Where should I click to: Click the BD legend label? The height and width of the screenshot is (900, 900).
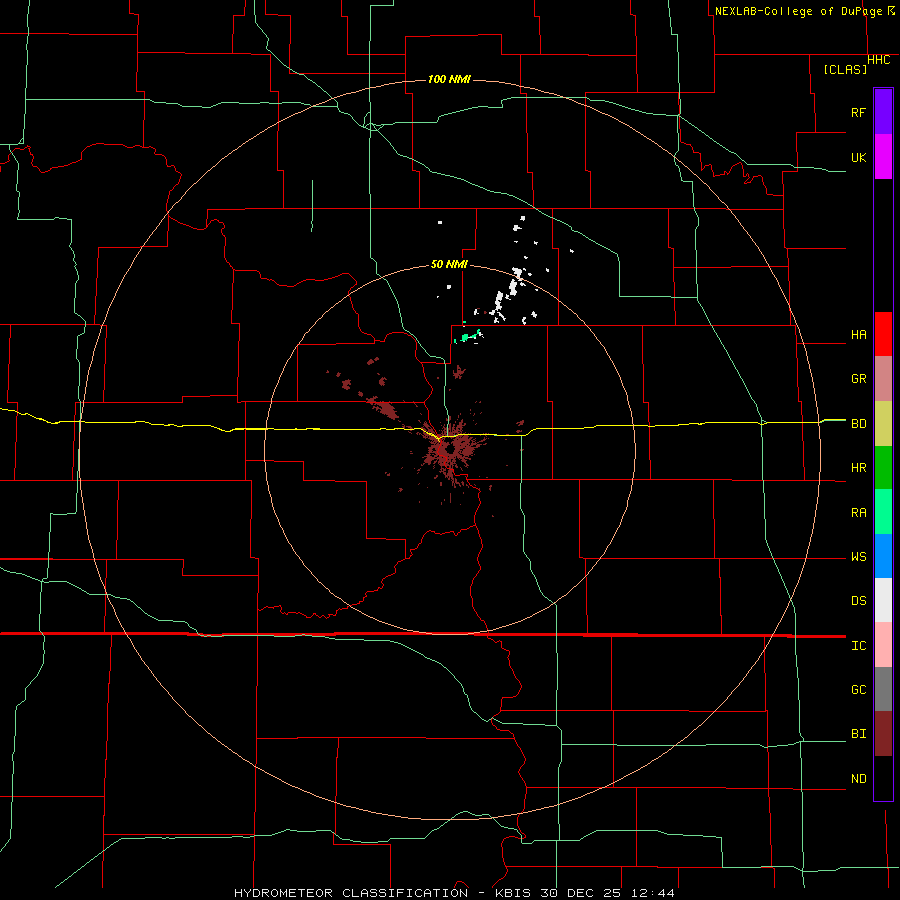point(859,424)
